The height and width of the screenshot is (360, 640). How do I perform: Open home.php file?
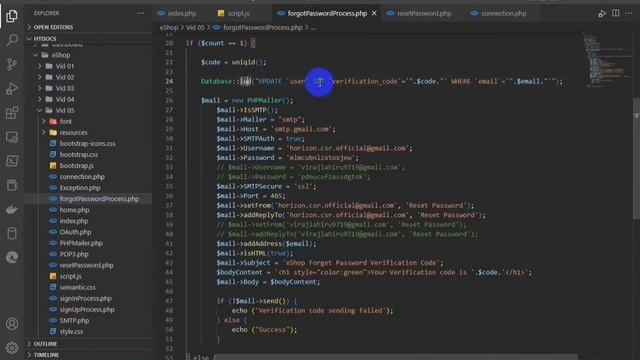click(74, 210)
